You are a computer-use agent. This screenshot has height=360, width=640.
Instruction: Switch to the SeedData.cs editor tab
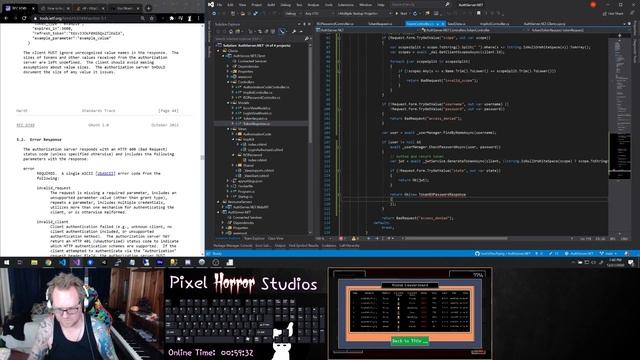[x=457, y=24]
